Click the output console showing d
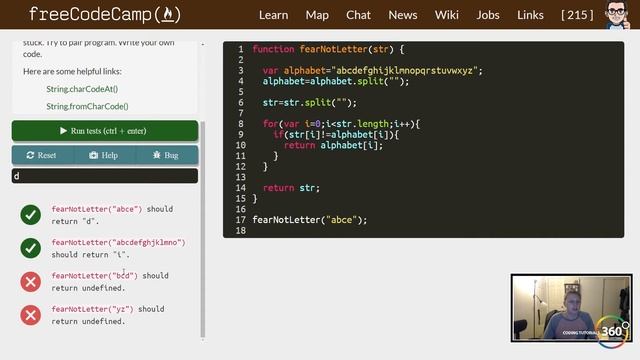This screenshot has height=360, width=640. tap(105, 176)
